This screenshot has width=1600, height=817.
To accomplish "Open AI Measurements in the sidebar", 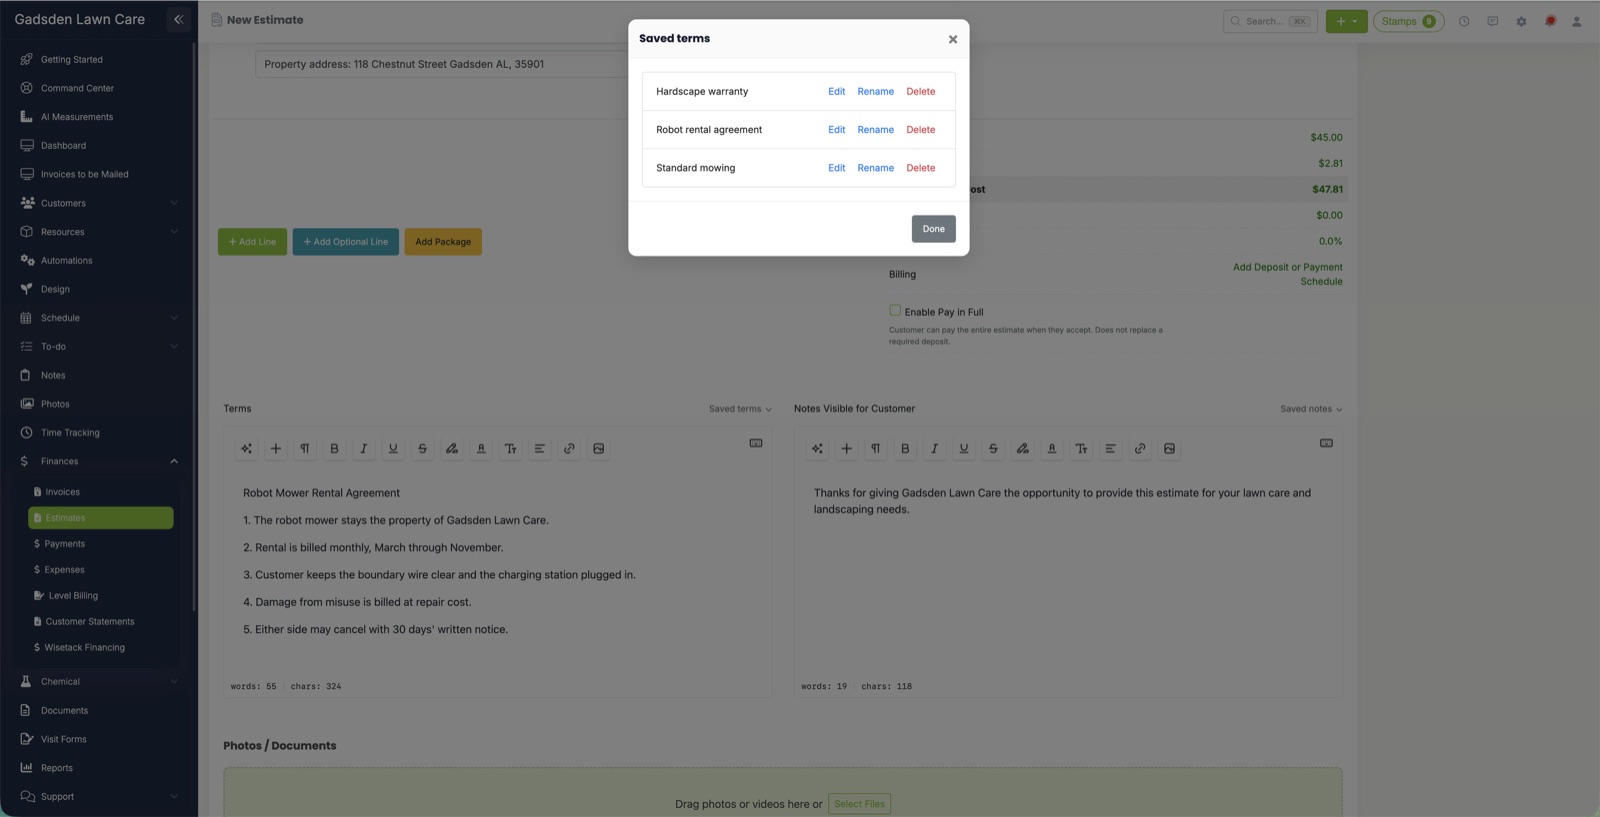I will [x=77, y=117].
